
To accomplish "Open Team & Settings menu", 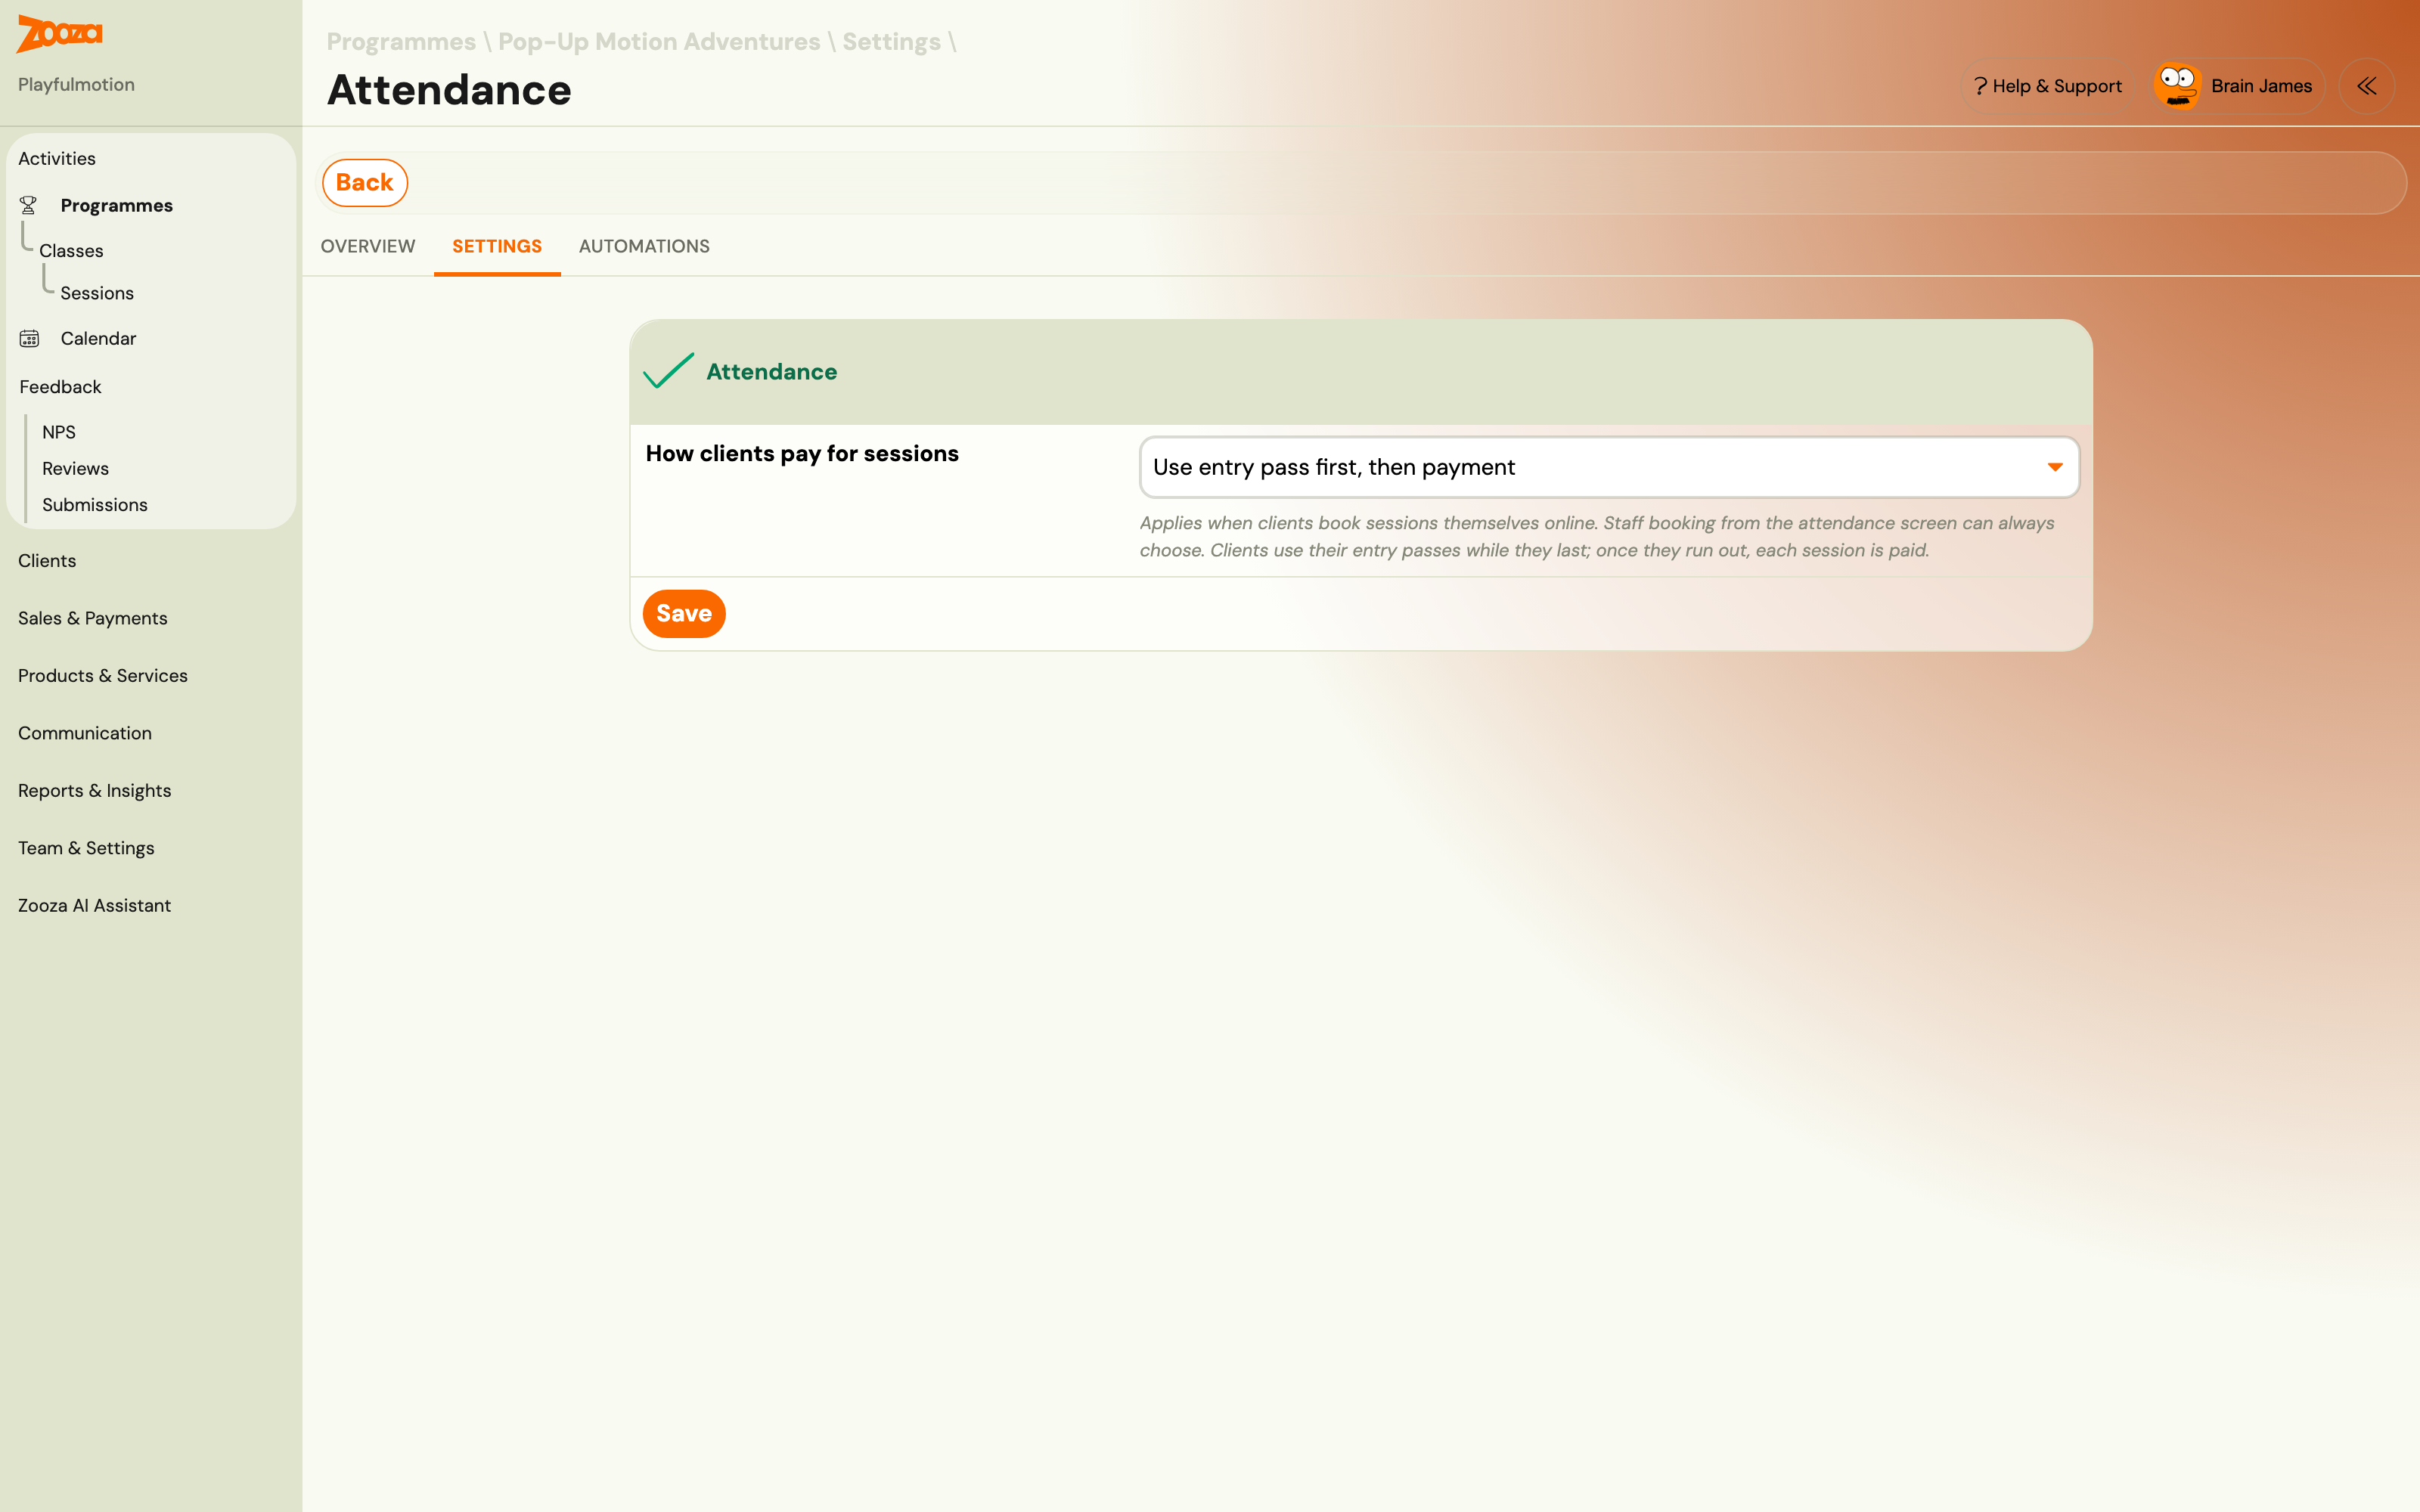I will (x=86, y=848).
